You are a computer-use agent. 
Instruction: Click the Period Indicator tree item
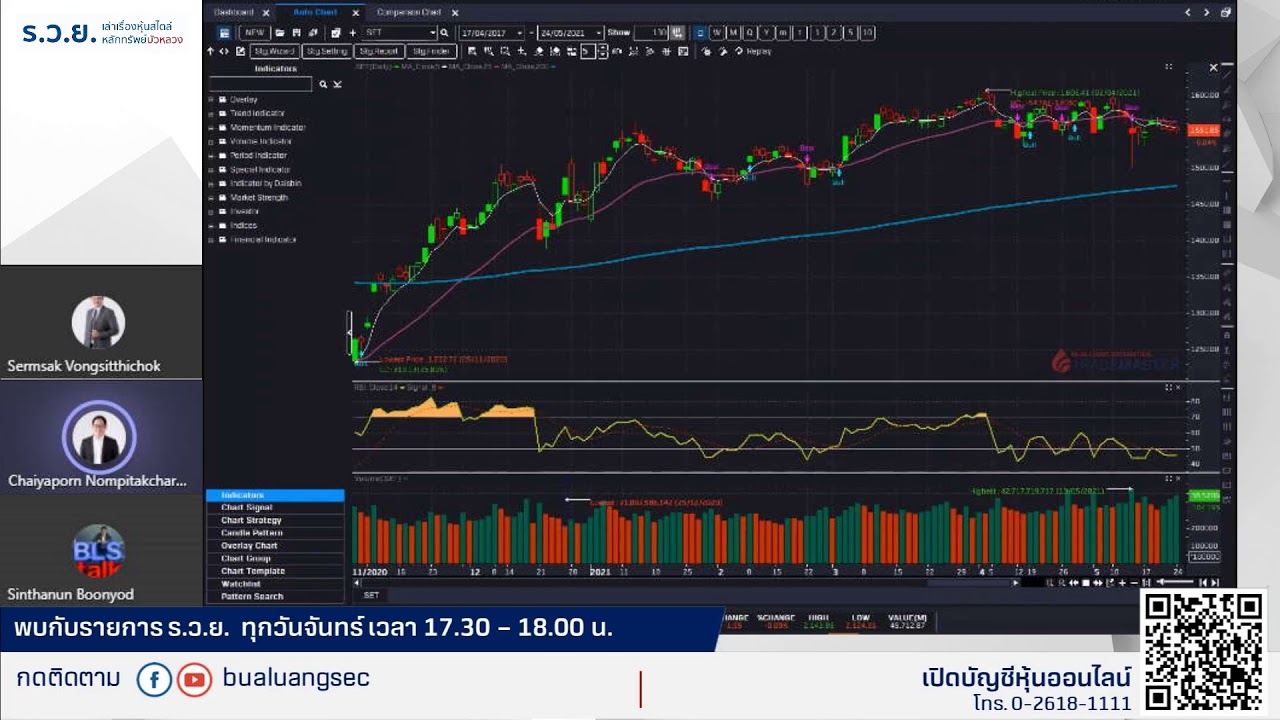259,156
